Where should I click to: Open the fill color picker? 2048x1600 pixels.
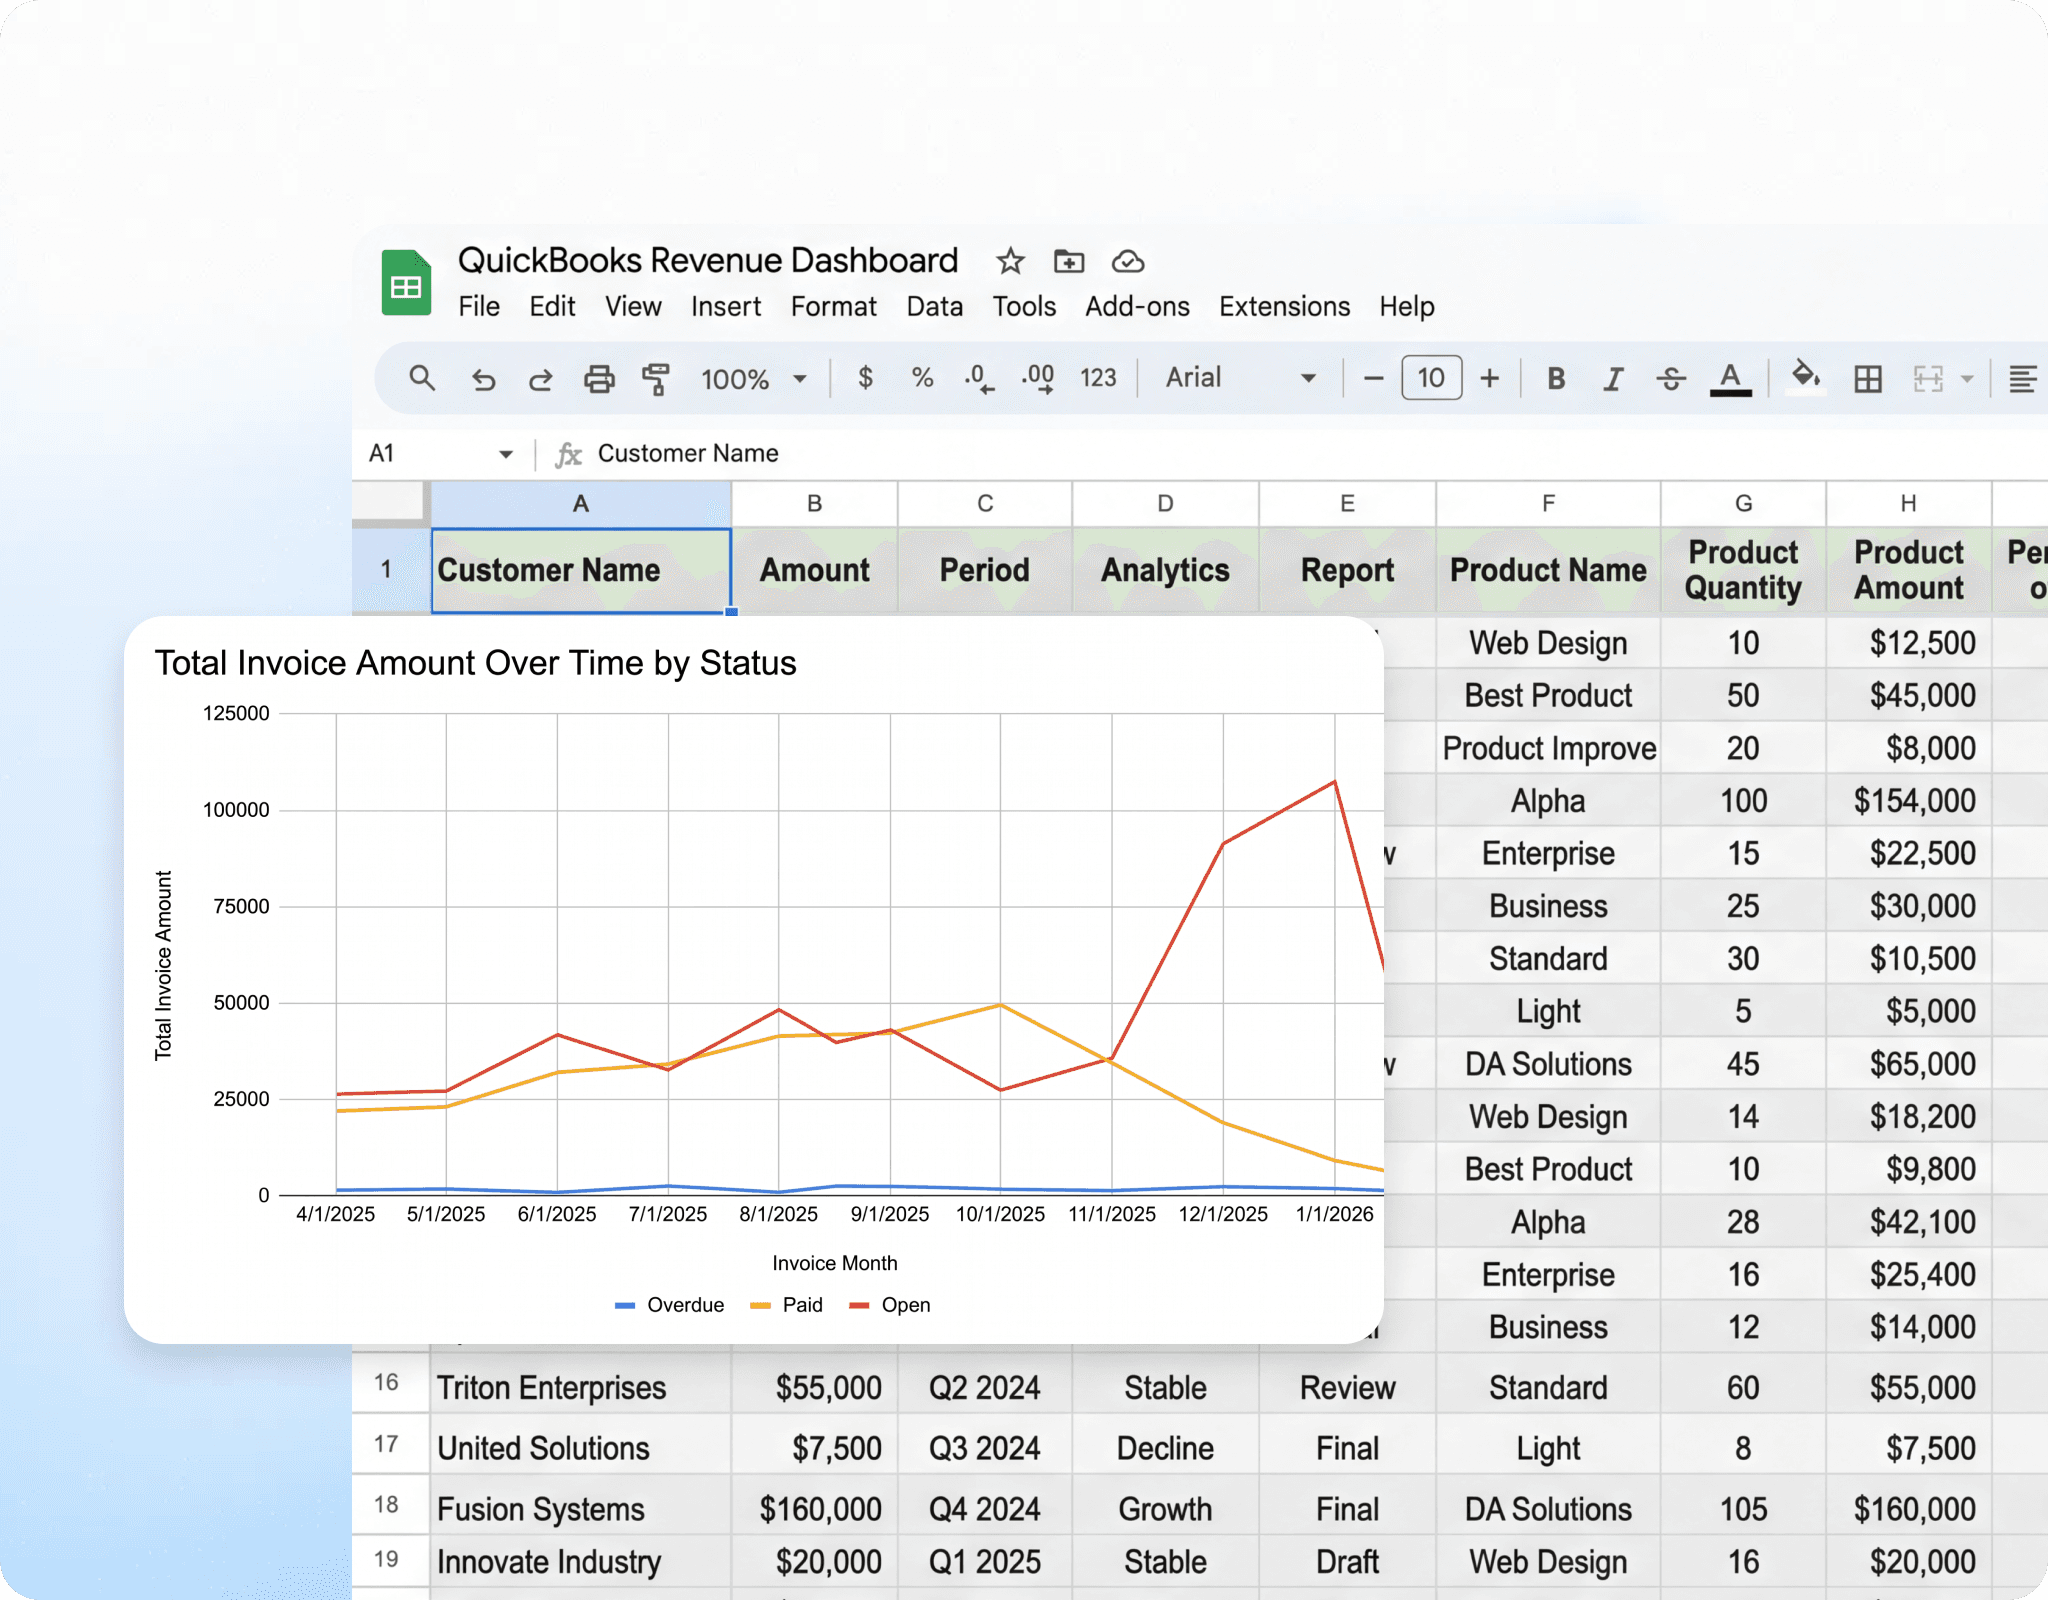pos(1805,378)
